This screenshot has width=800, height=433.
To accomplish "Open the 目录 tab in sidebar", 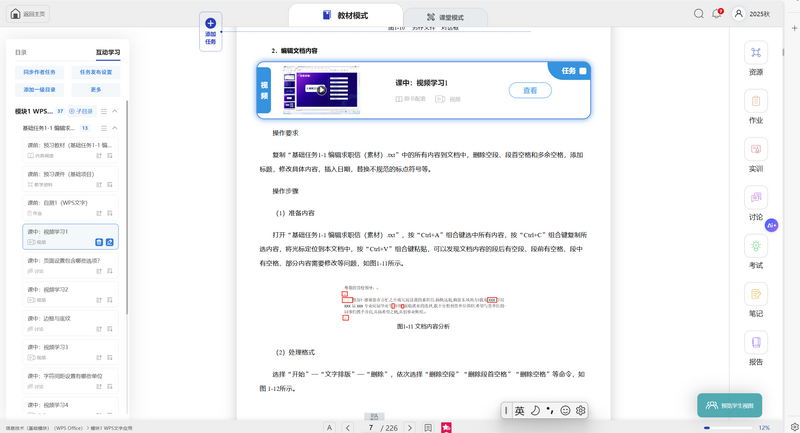I will tap(21, 52).
